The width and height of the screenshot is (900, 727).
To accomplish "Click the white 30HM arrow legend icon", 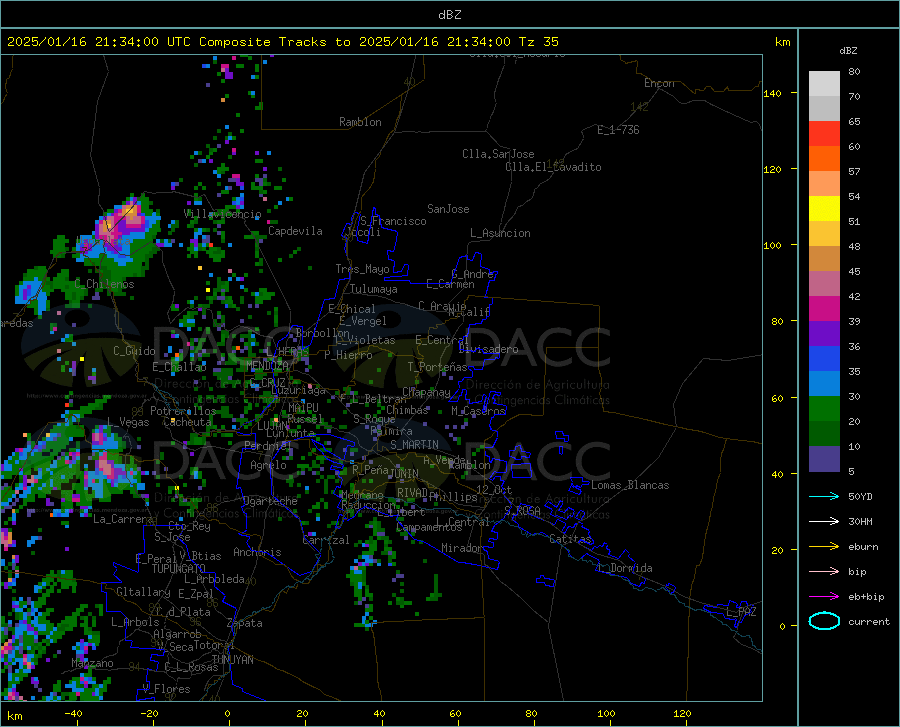I will 824,521.
